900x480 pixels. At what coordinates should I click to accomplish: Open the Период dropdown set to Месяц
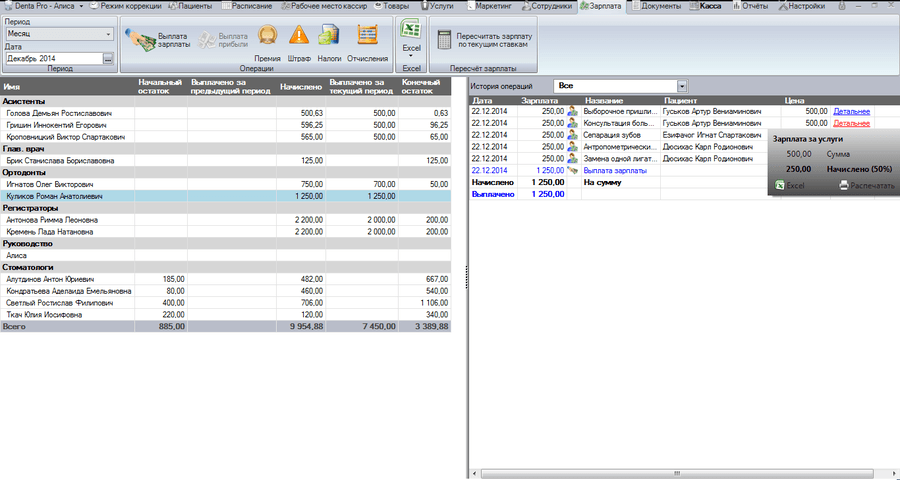tap(109, 34)
